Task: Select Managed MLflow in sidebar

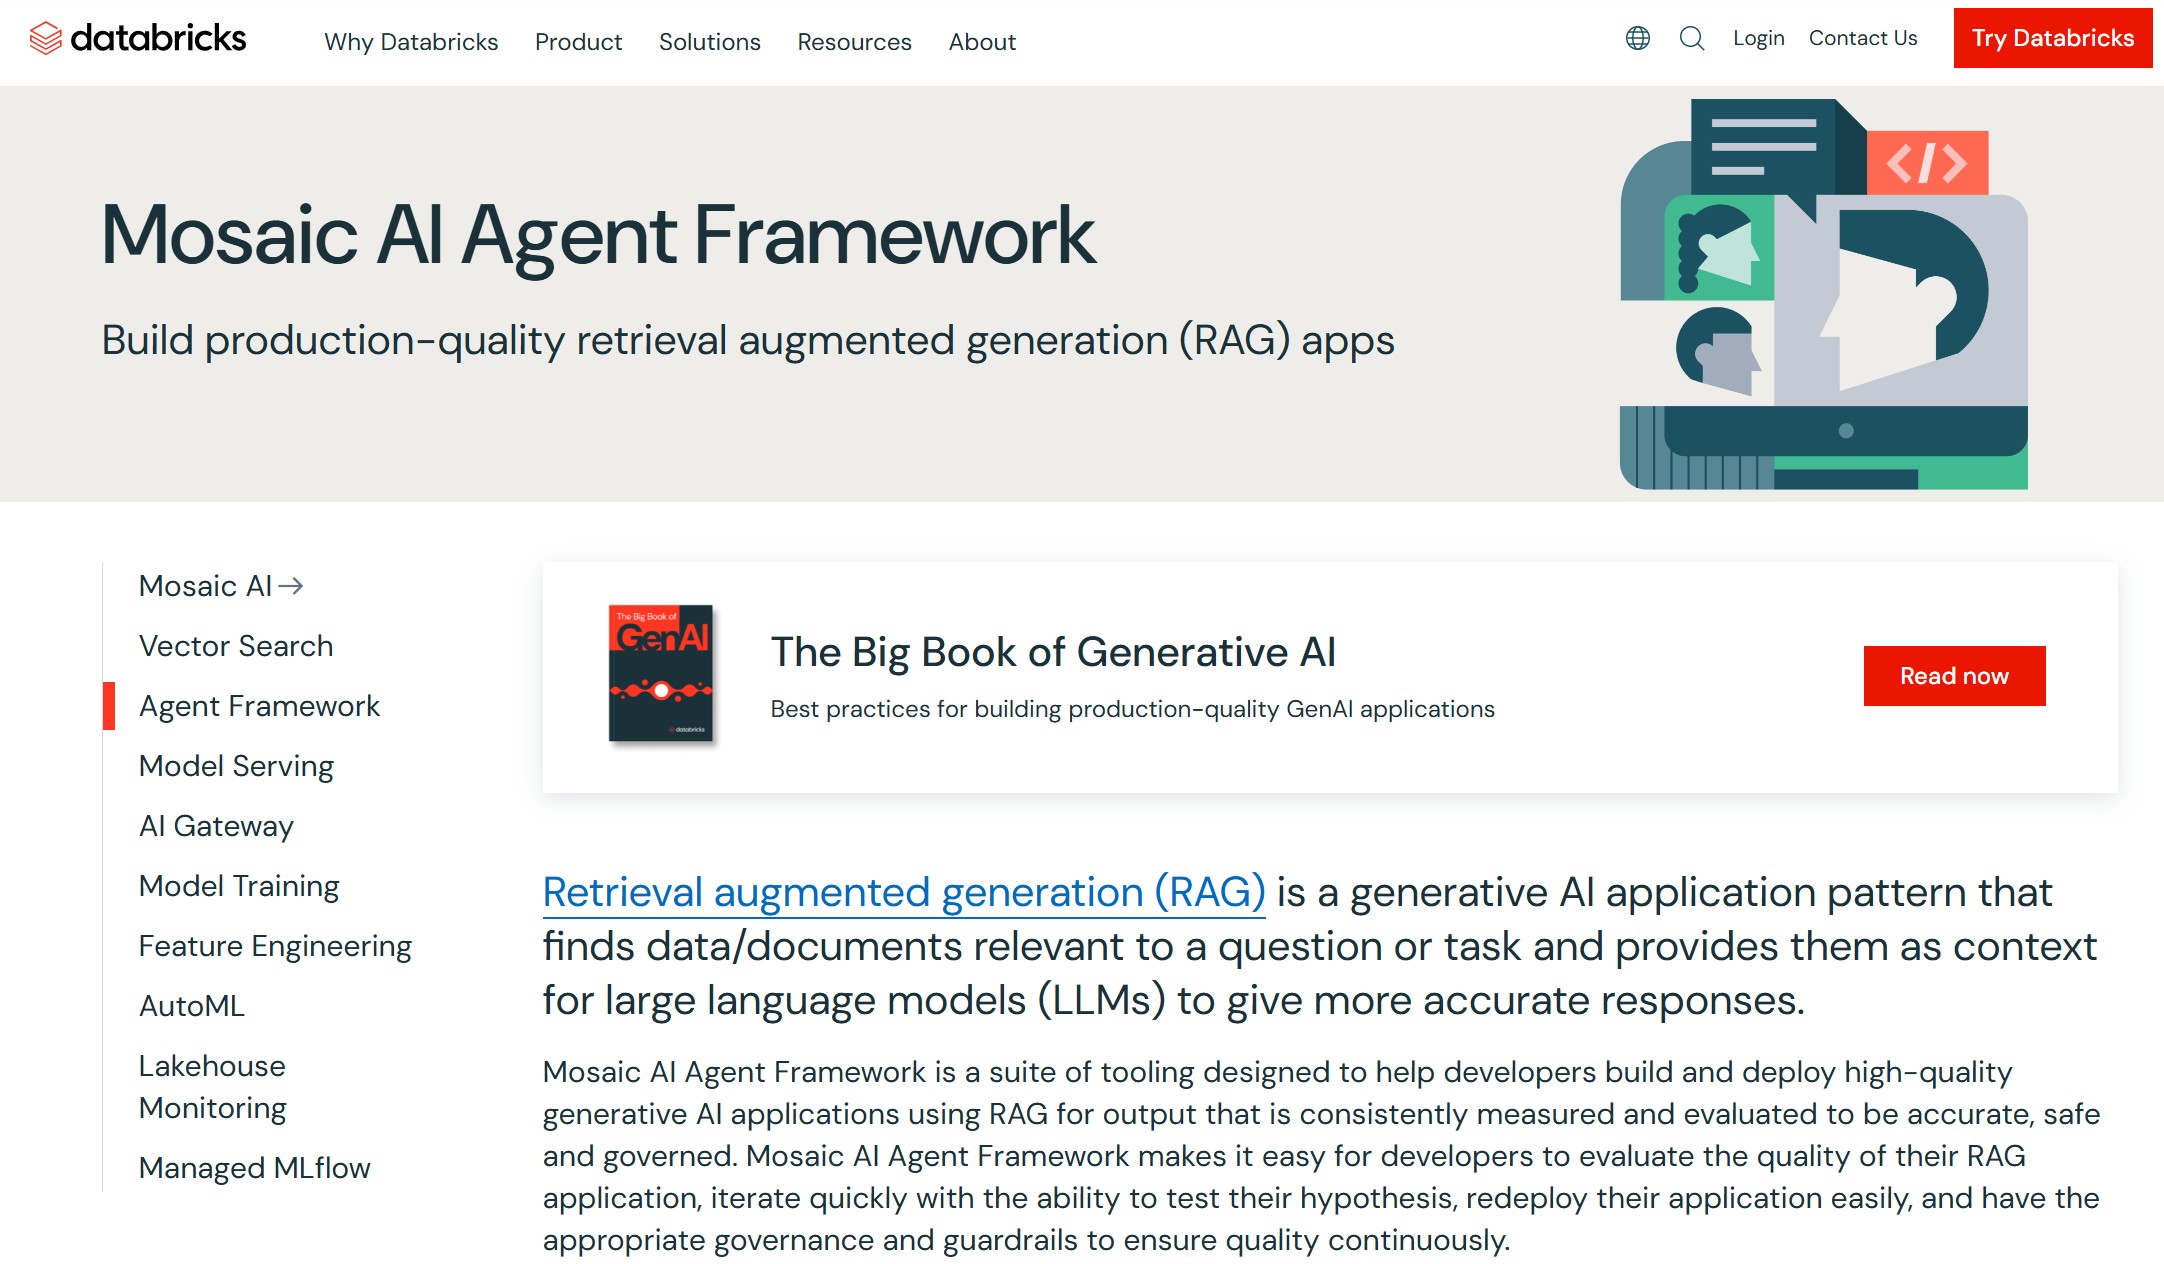Action: 254,1168
